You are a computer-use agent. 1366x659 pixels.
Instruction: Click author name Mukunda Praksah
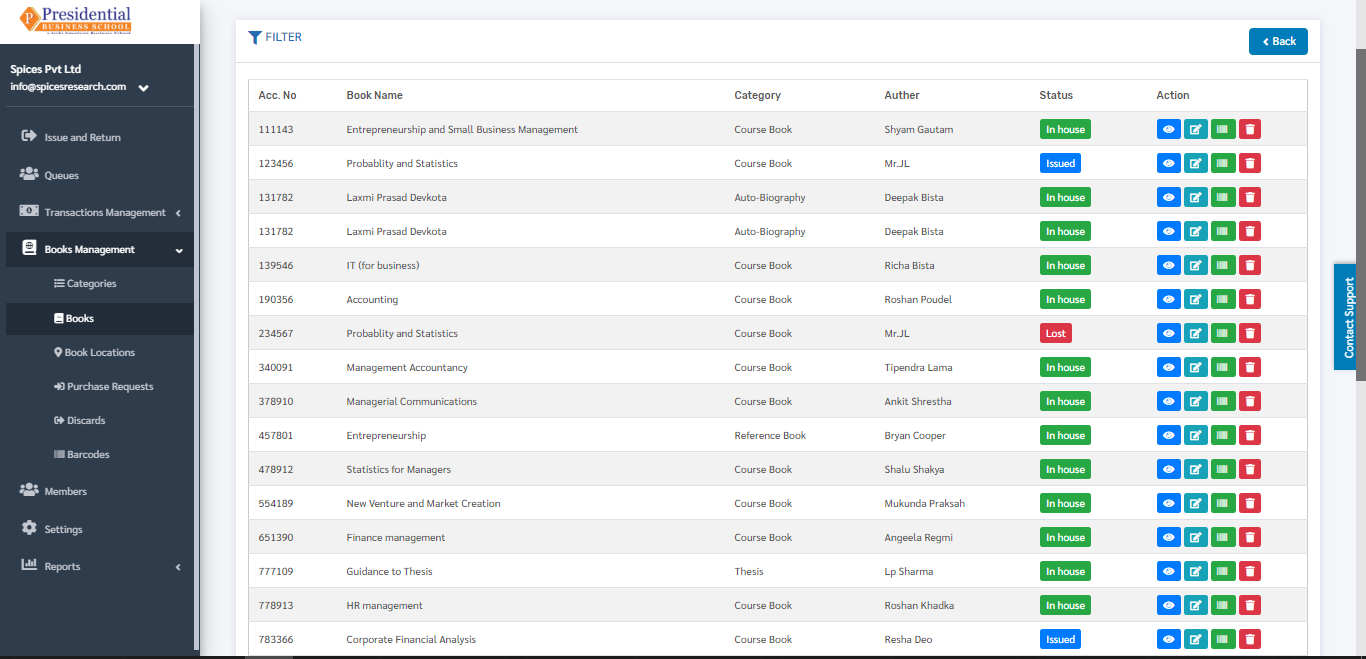coord(924,503)
